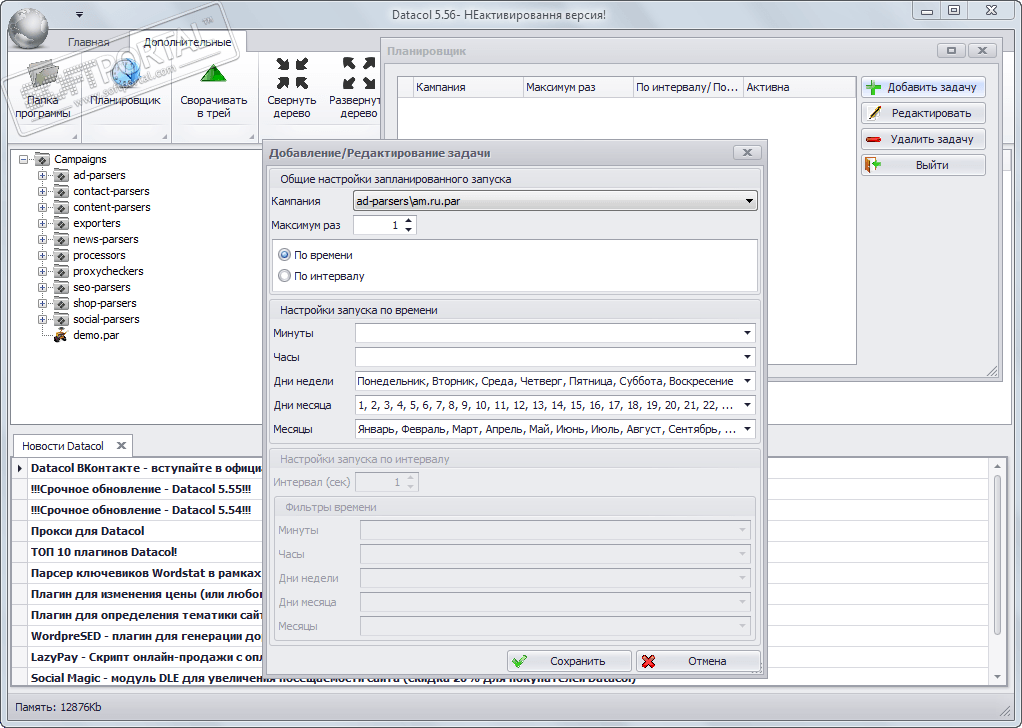Open the Дни недели dropdown with weekdays
This screenshot has height=728, width=1022.
[555, 381]
